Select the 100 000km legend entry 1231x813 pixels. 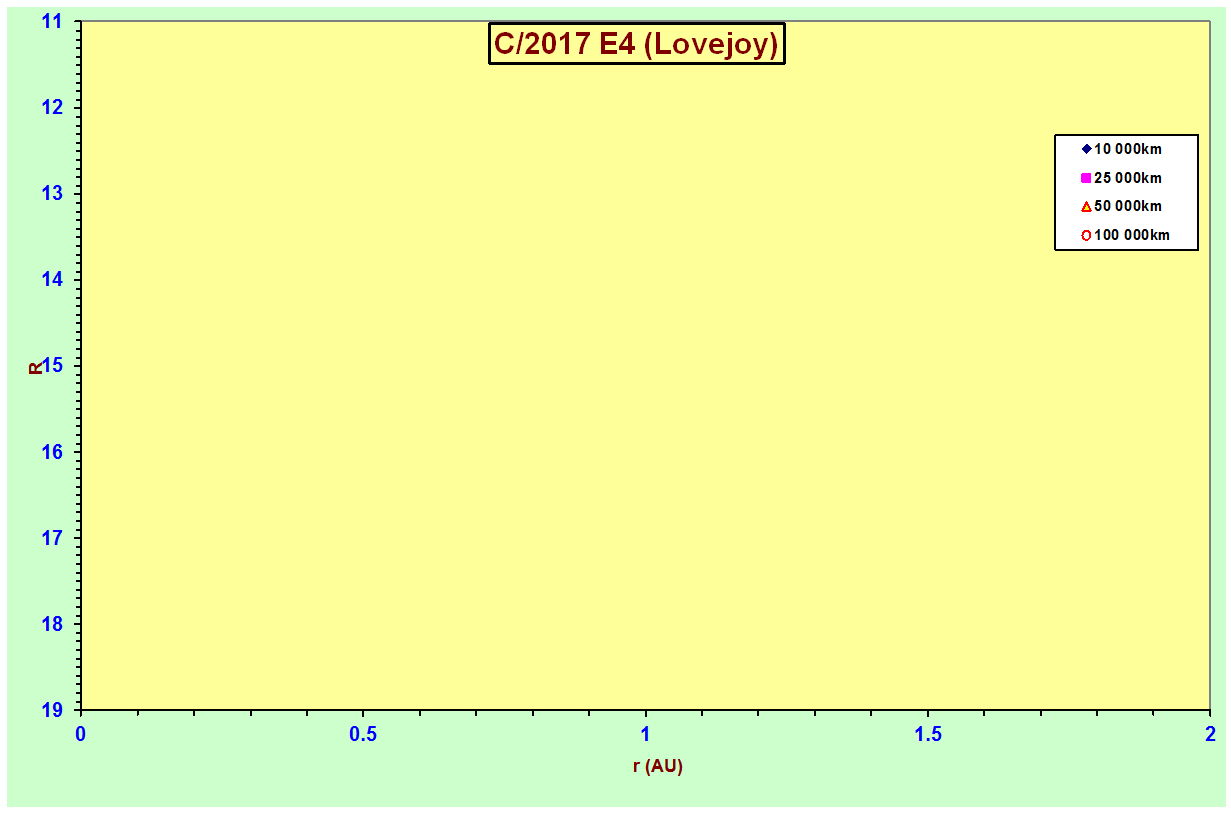coord(1125,236)
